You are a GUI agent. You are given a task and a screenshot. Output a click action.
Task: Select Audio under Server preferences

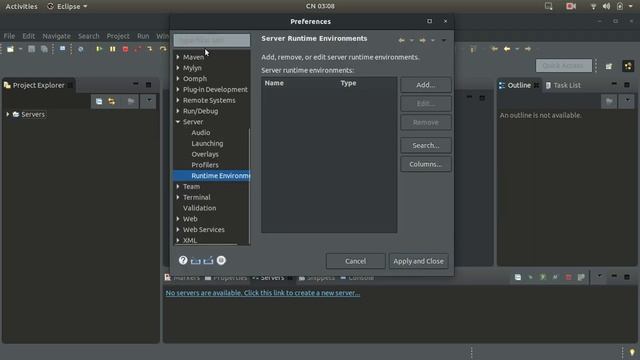(201, 133)
